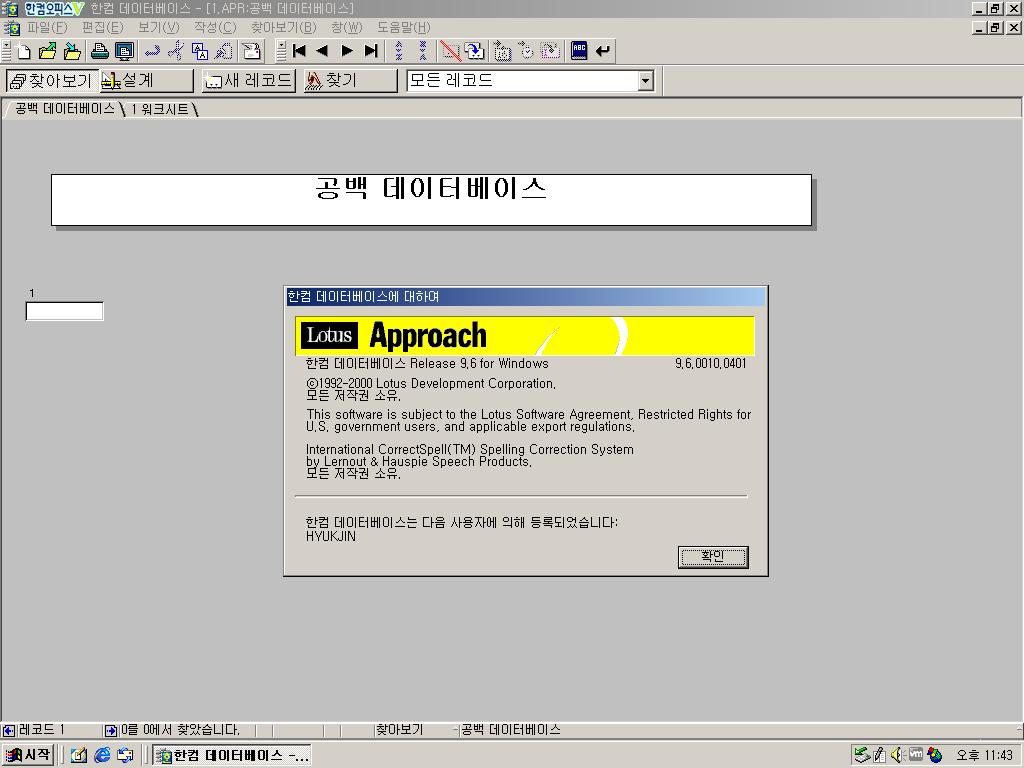This screenshot has width=1024, height=768.
Task: Go to first record icon
Action: coord(300,51)
